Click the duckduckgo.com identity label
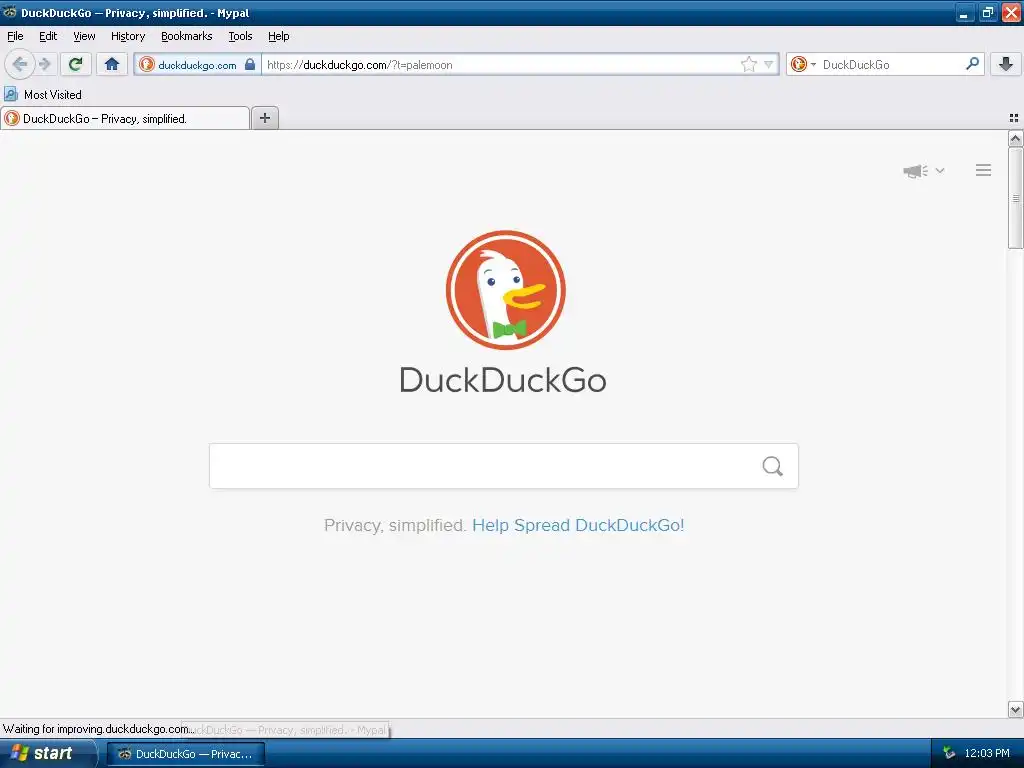 point(197,65)
